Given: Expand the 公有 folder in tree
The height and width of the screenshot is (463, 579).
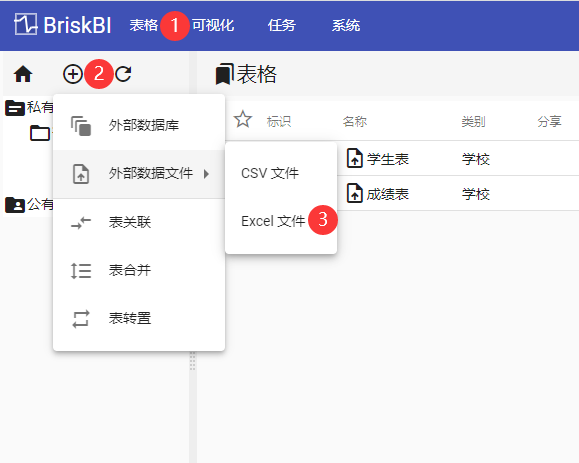Looking at the screenshot, I should pyautogui.click(x=30, y=205).
